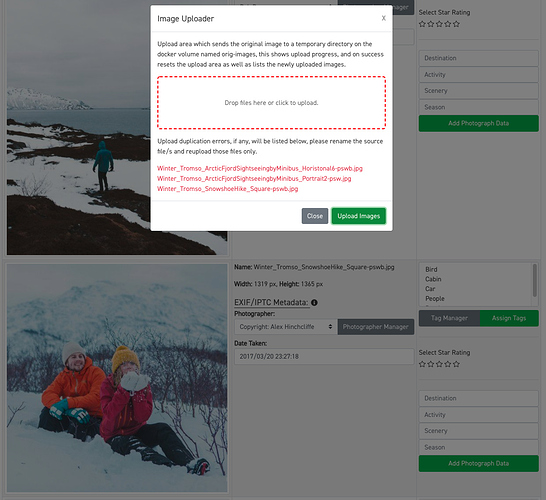
Task: Click lower Destination input field
Action: pyautogui.click(x=478, y=398)
